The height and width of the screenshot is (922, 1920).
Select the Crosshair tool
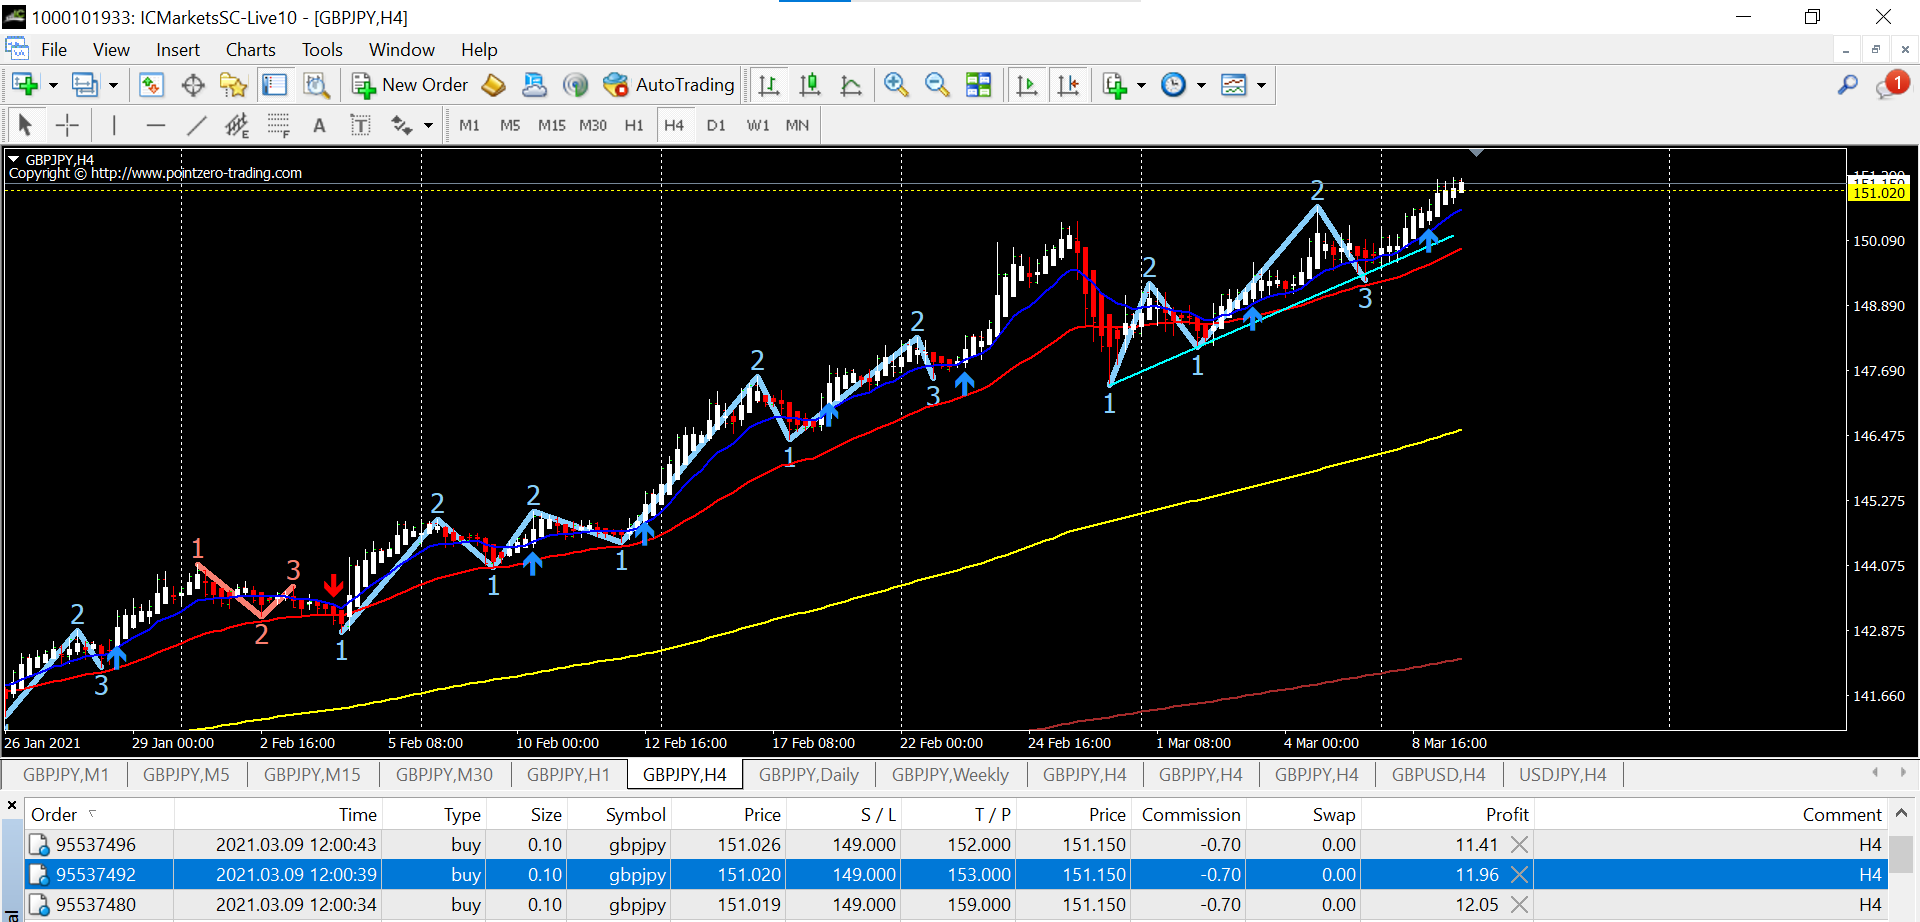click(x=67, y=125)
